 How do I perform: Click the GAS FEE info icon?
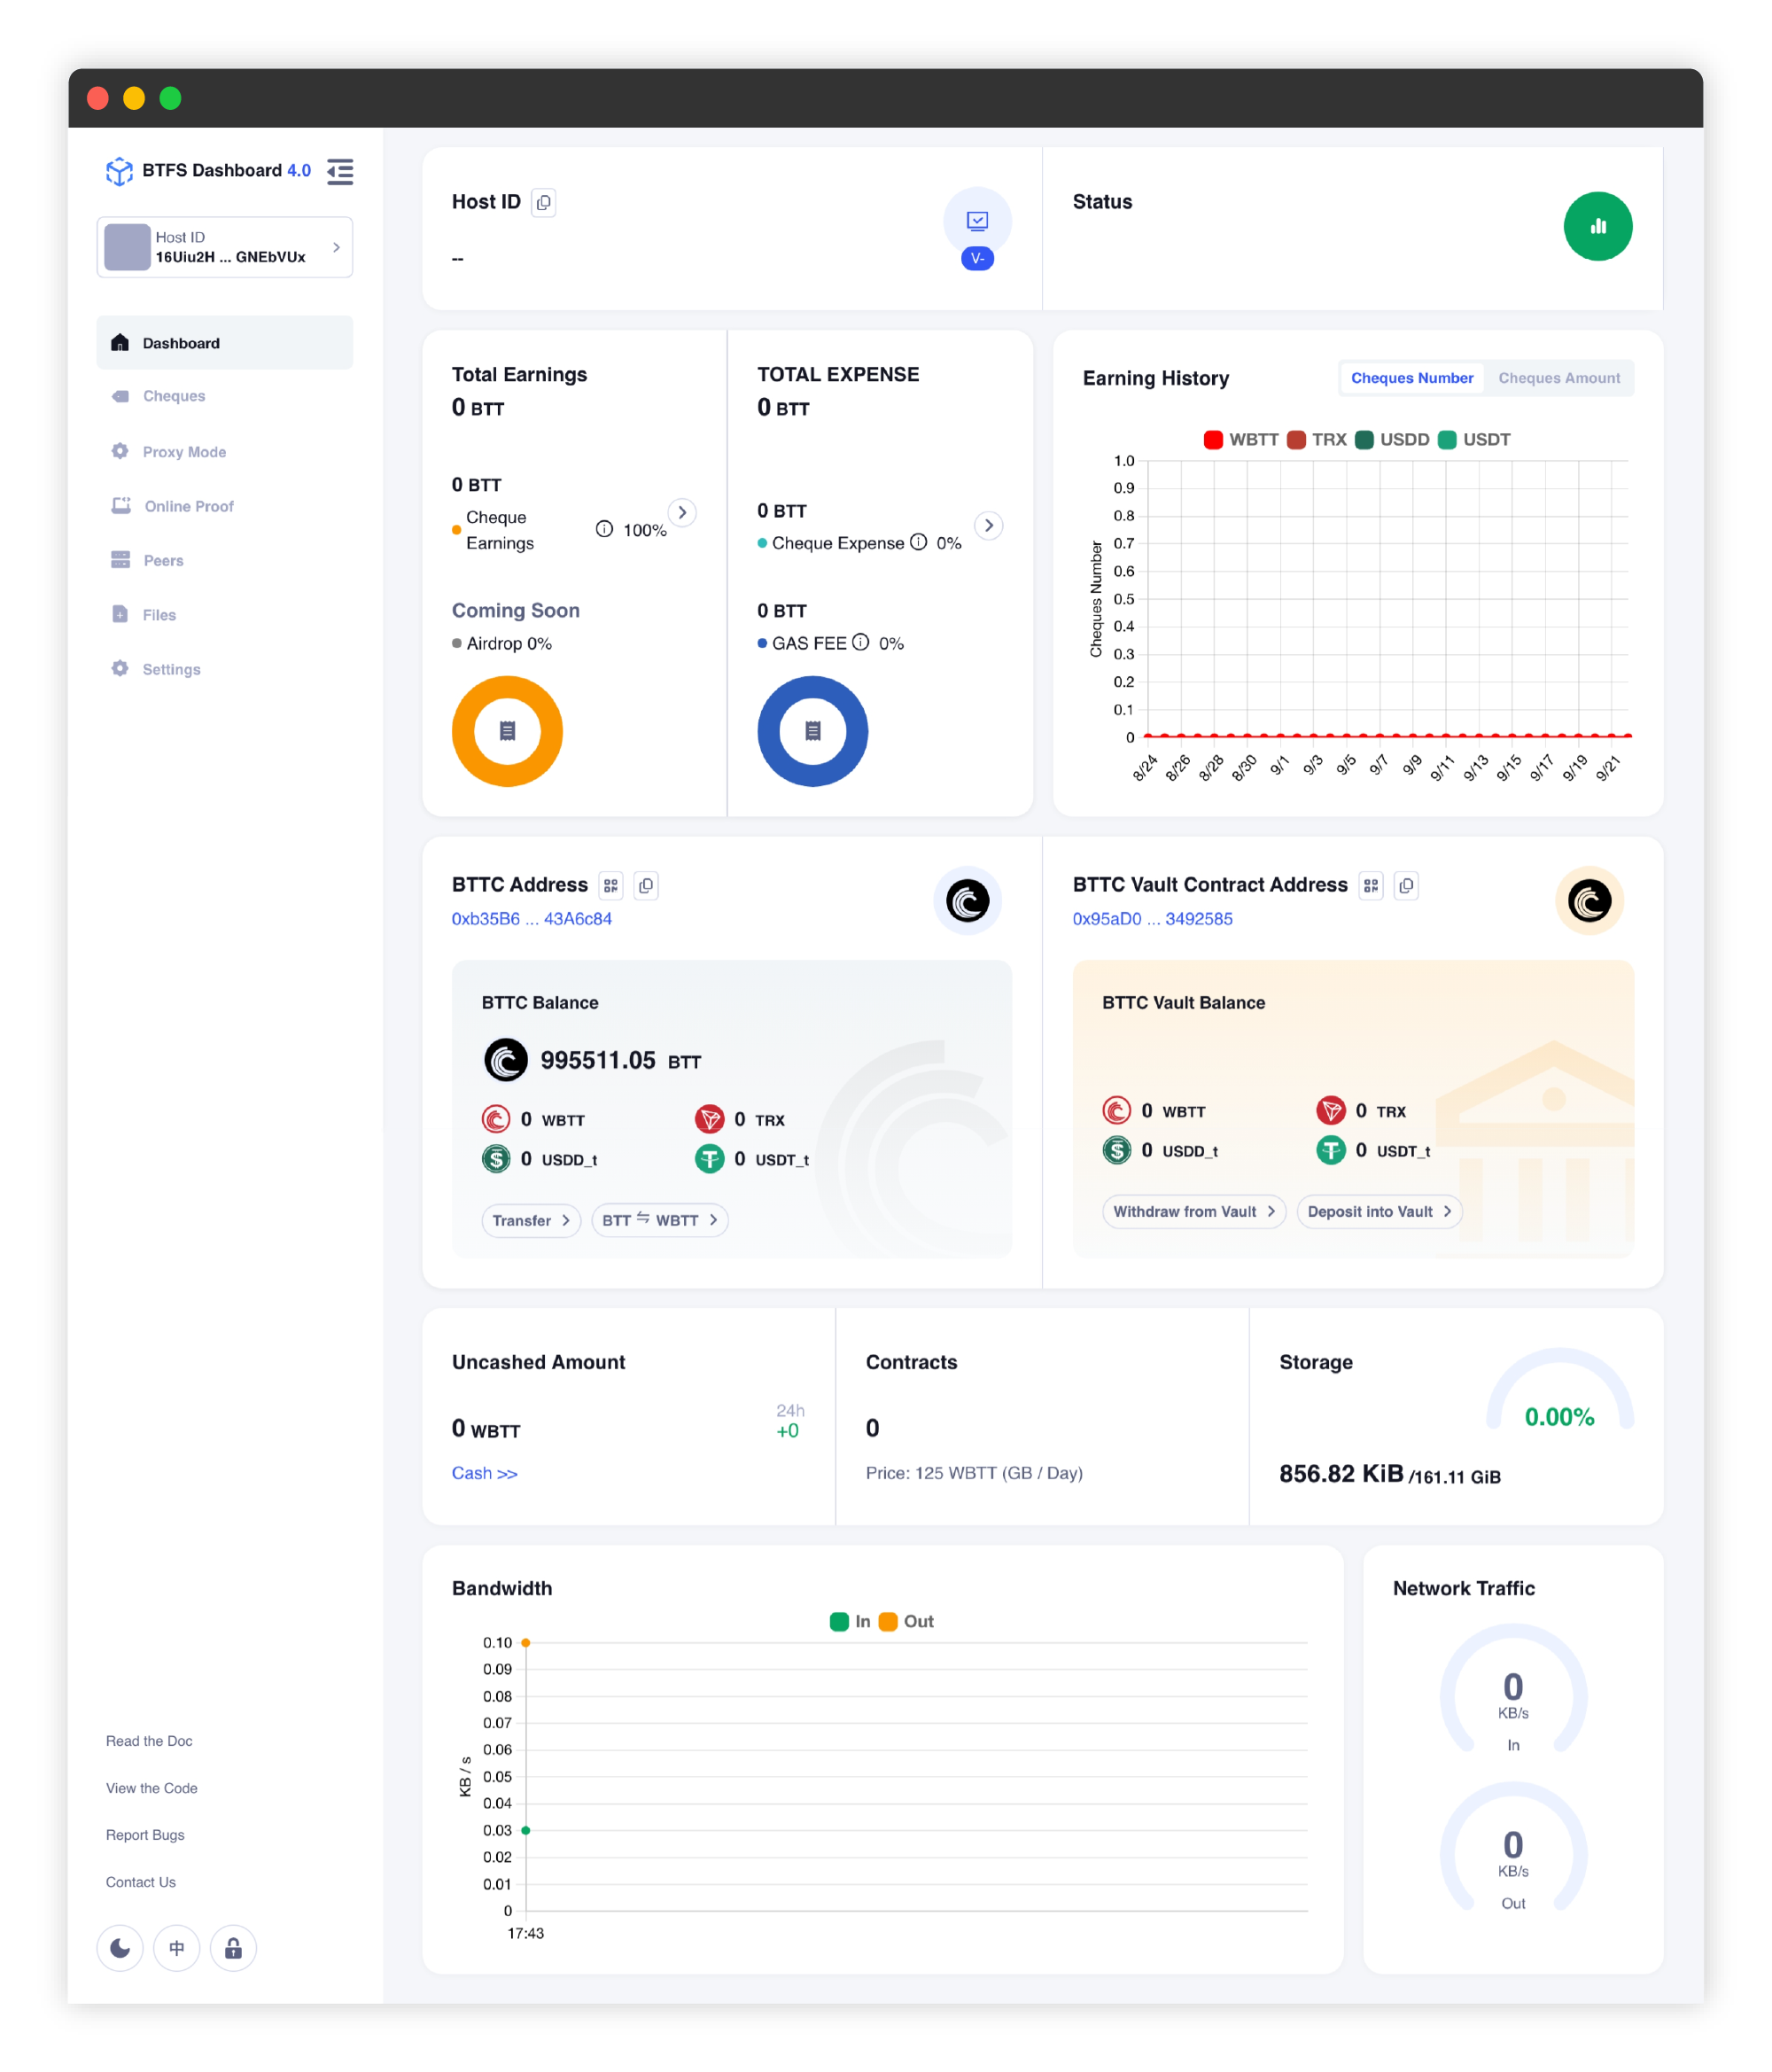click(x=860, y=642)
